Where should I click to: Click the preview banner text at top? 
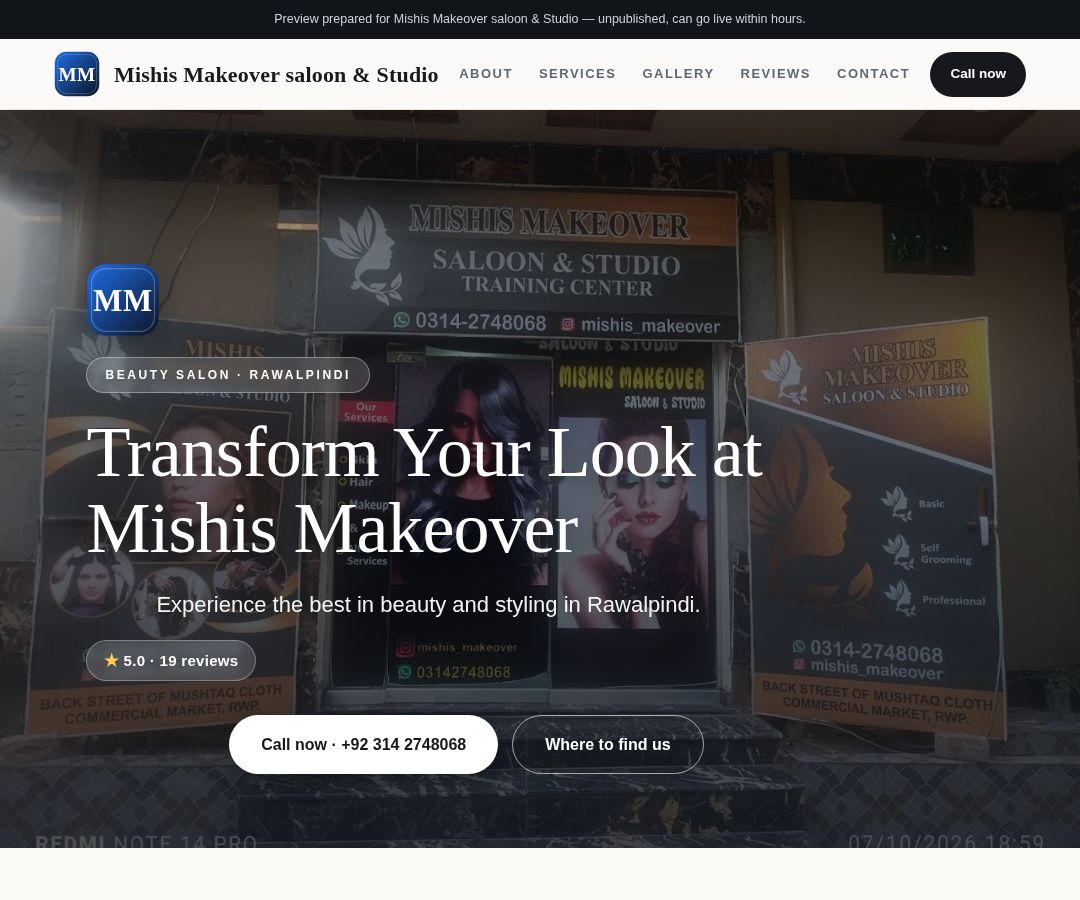click(540, 19)
